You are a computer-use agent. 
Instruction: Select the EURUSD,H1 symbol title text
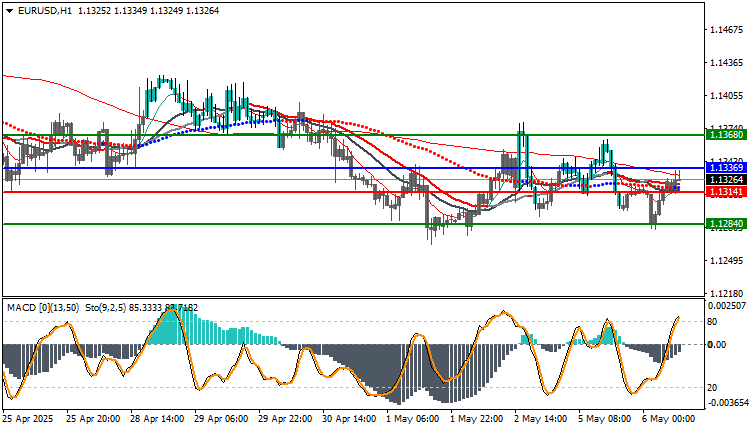(x=45, y=11)
